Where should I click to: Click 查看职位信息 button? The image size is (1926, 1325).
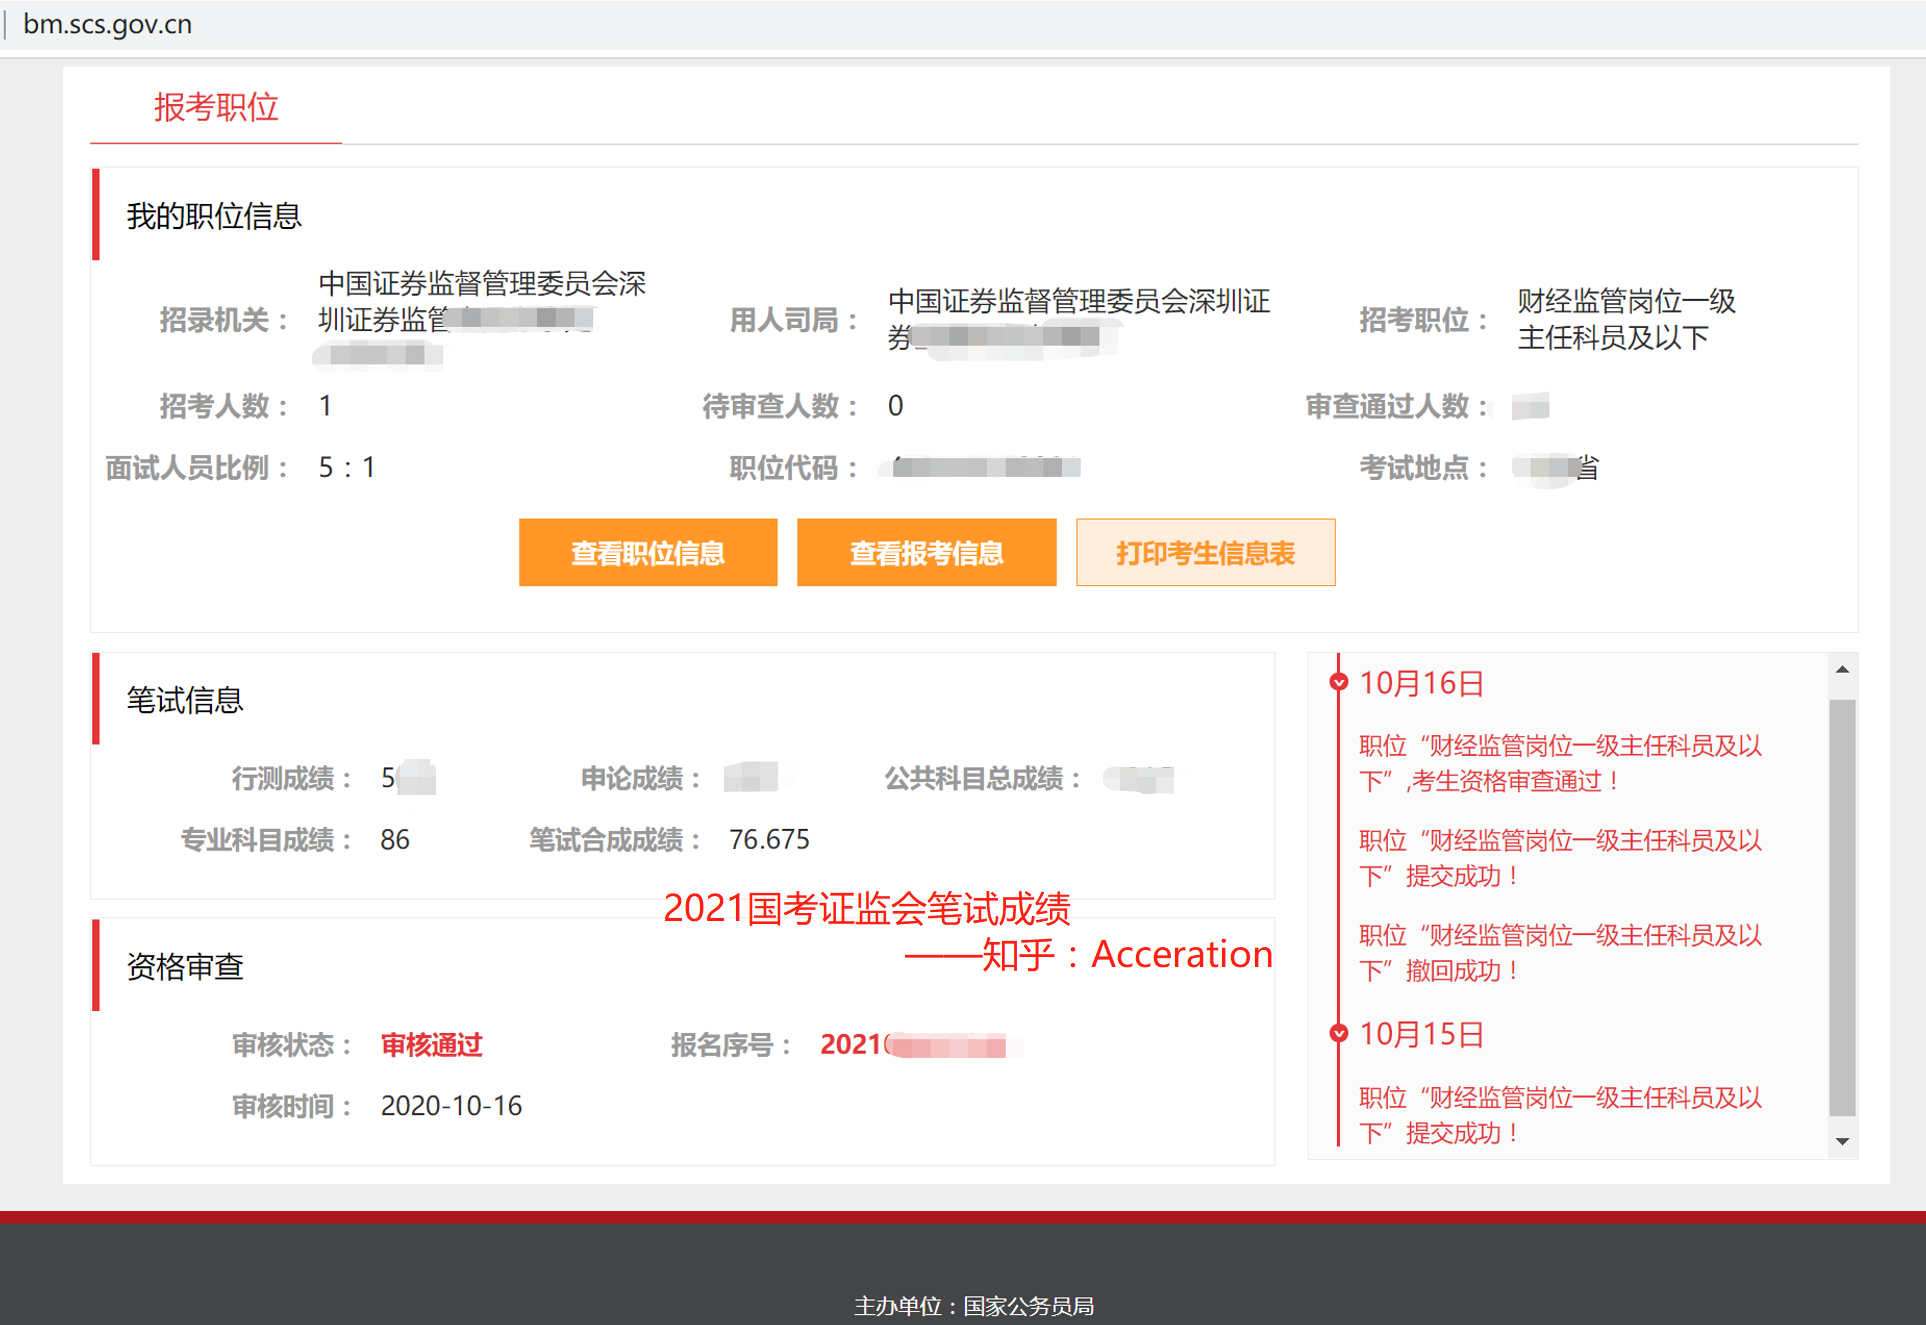(x=648, y=553)
